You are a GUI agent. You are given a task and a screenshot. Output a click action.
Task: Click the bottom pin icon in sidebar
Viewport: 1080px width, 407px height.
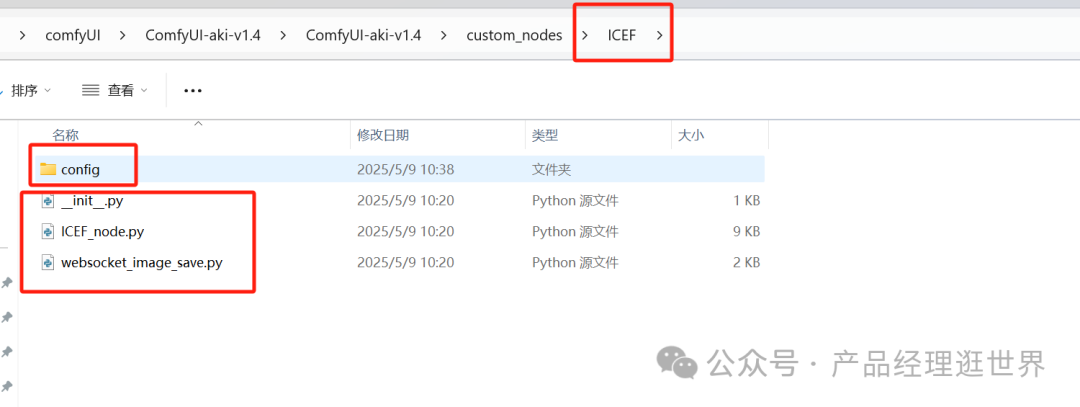7,386
